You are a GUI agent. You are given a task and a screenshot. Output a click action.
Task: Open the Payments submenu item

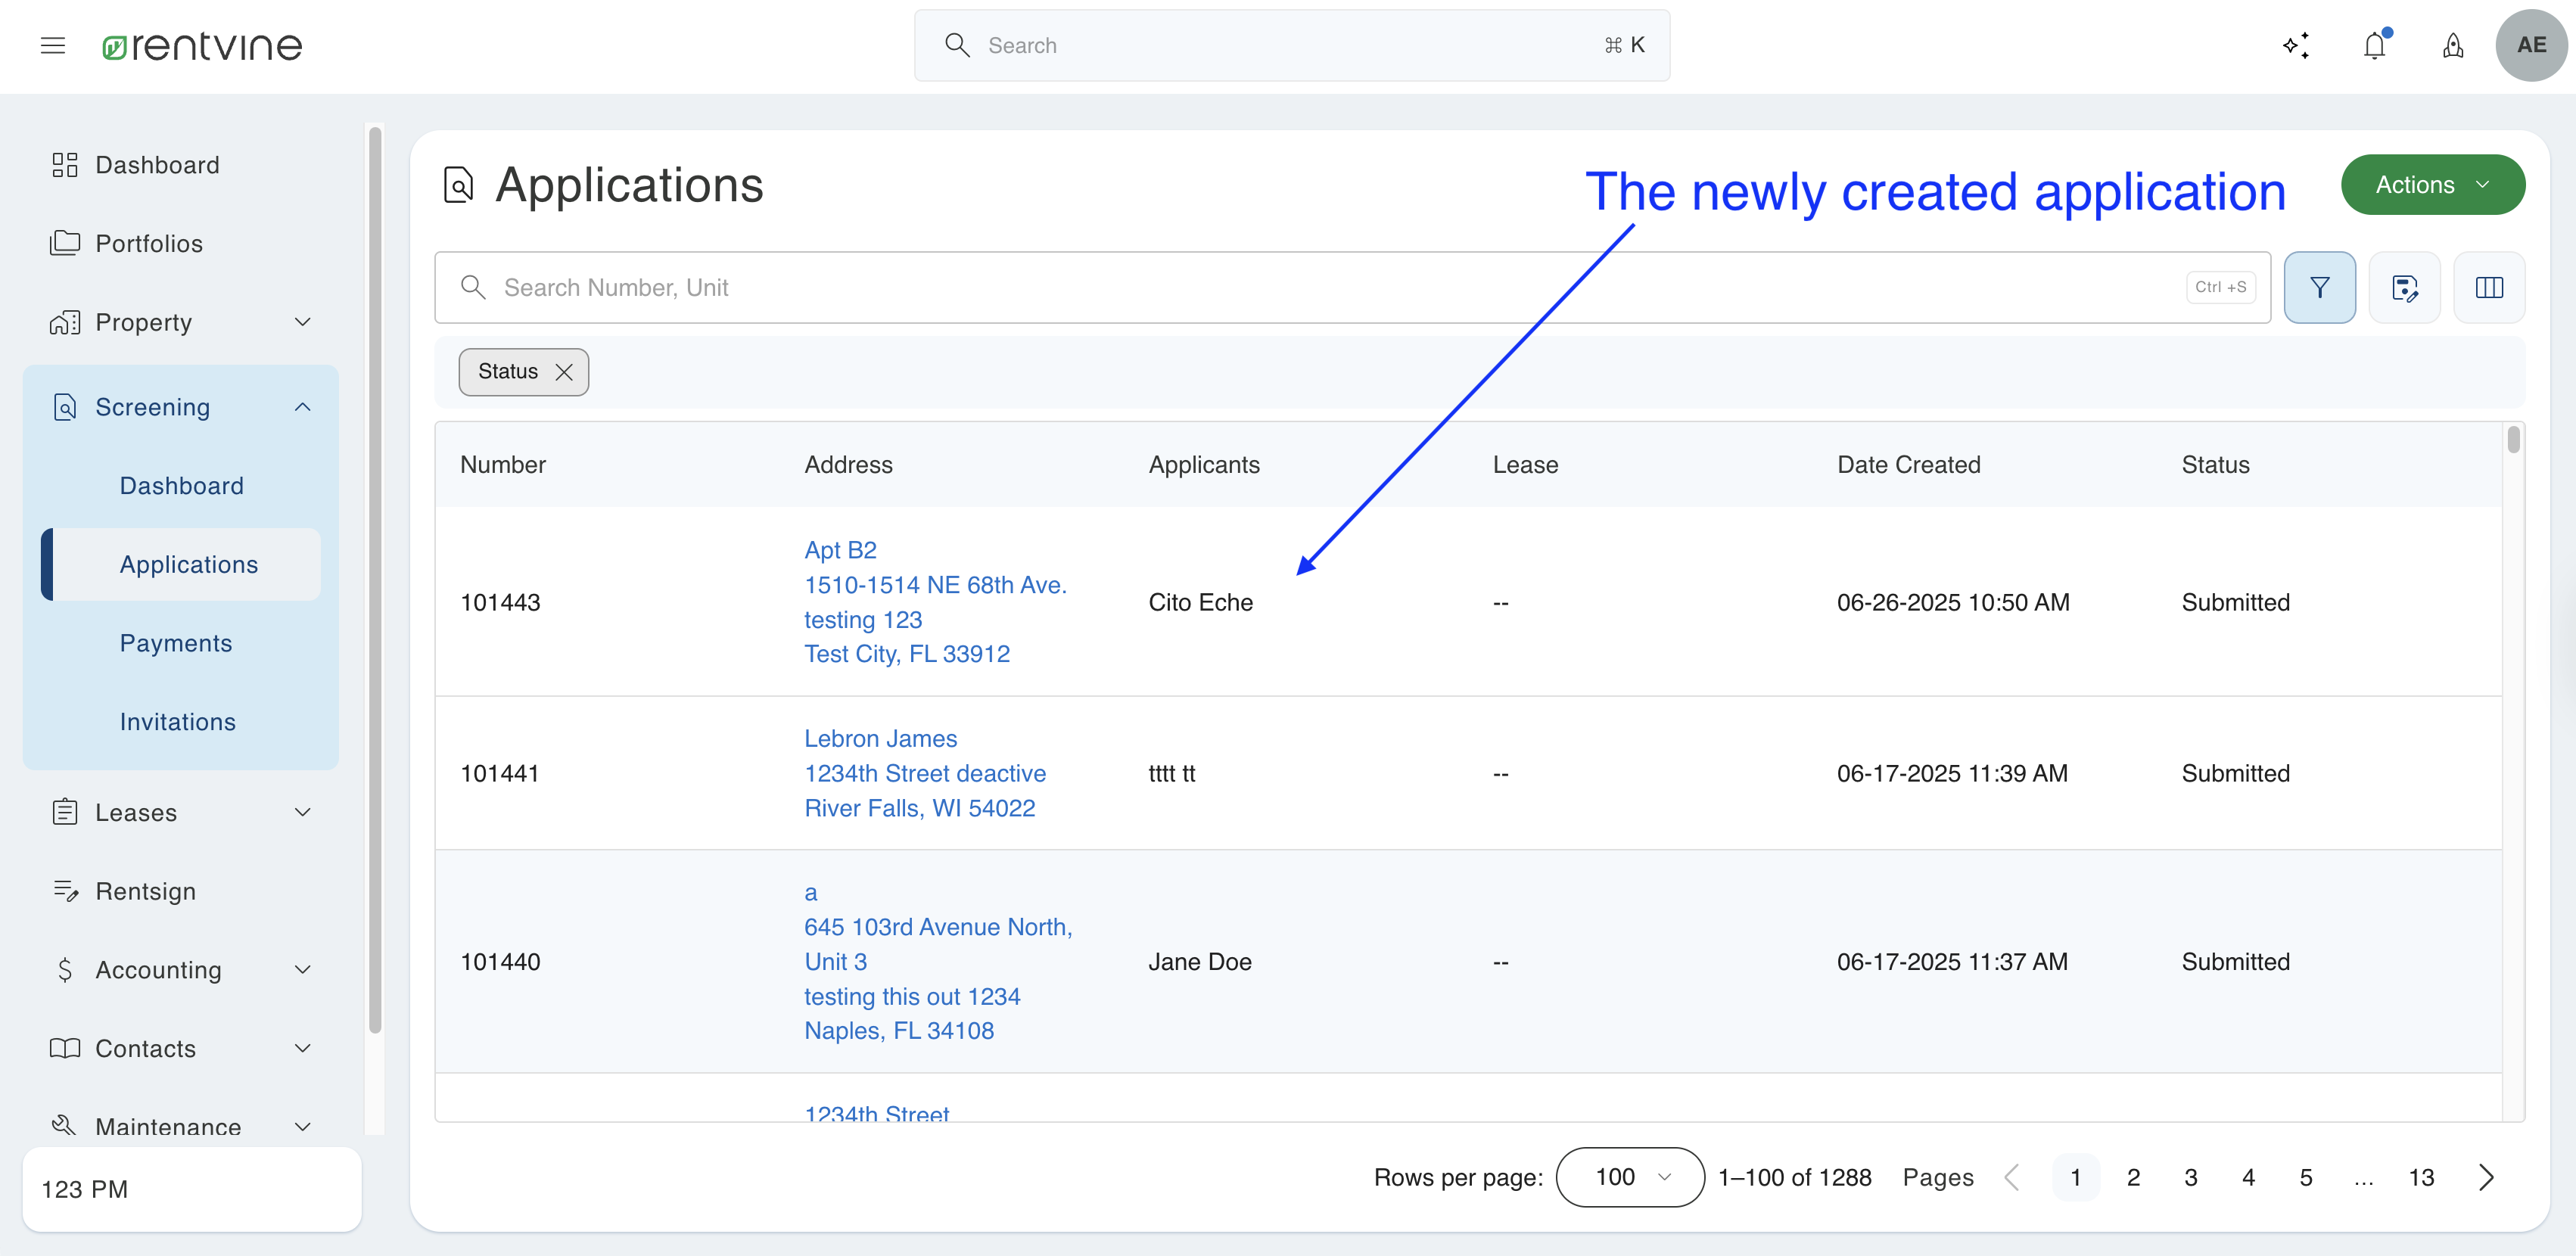pyautogui.click(x=176, y=643)
